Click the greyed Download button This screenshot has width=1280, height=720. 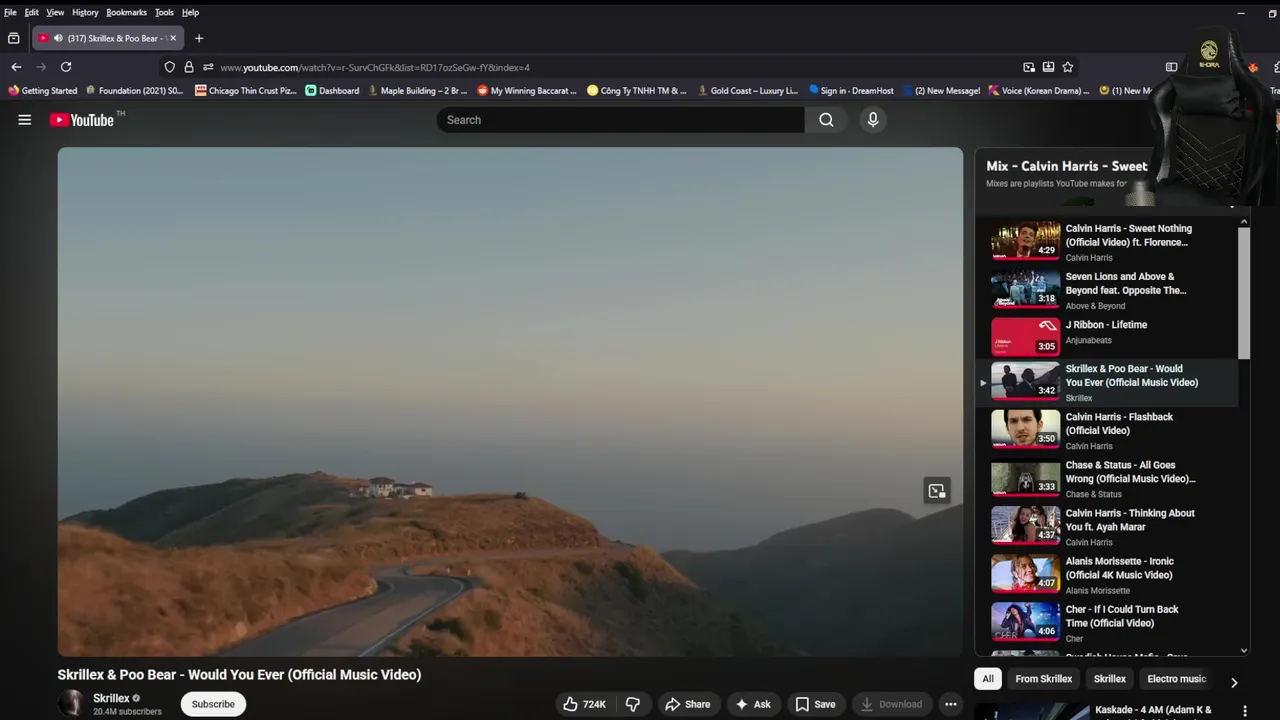pos(892,704)
